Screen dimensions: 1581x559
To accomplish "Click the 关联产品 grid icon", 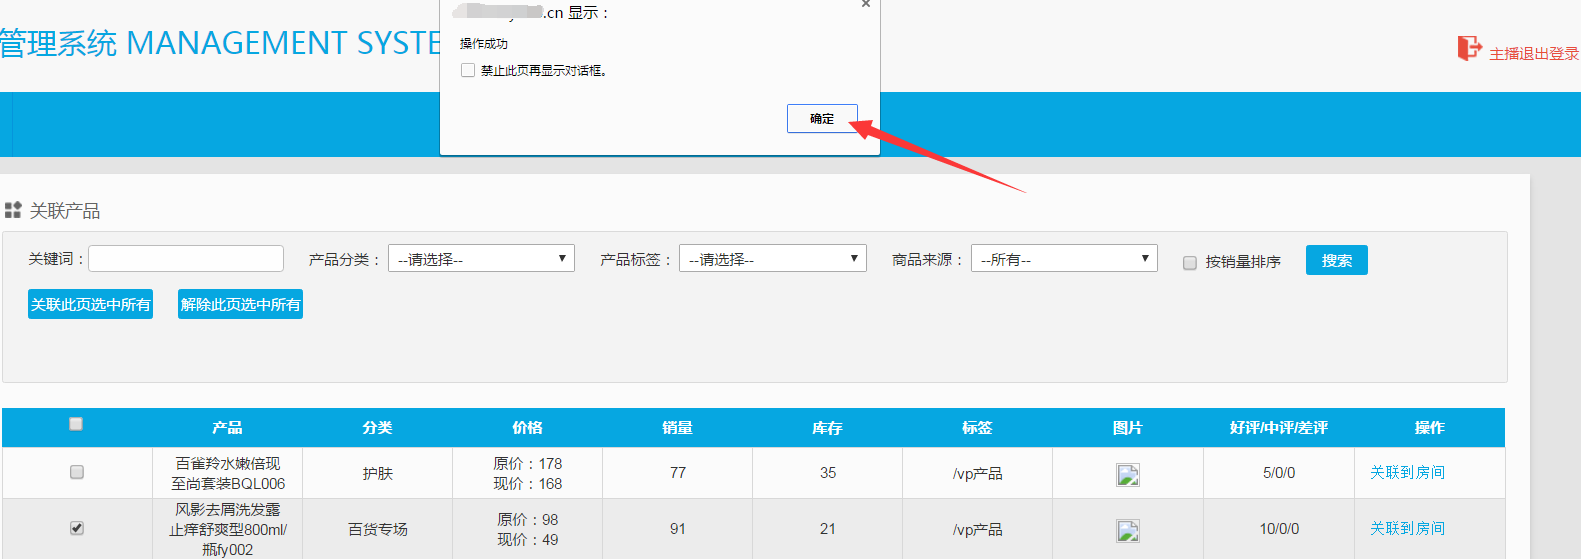I will (13, 210).
